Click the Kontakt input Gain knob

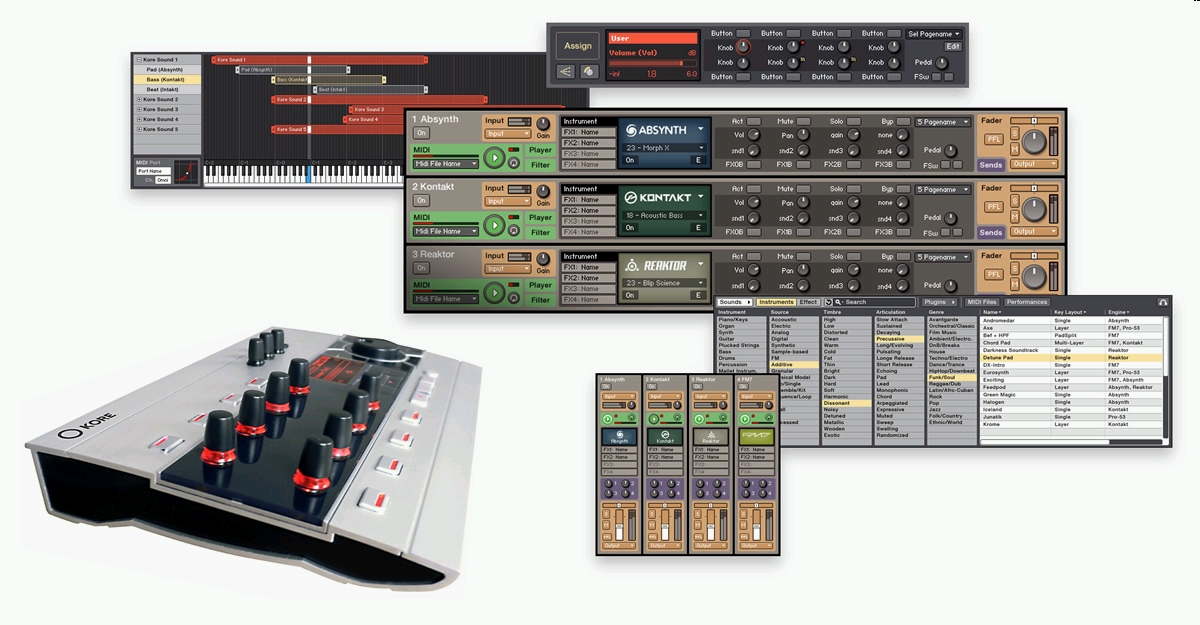click(543, 192)
